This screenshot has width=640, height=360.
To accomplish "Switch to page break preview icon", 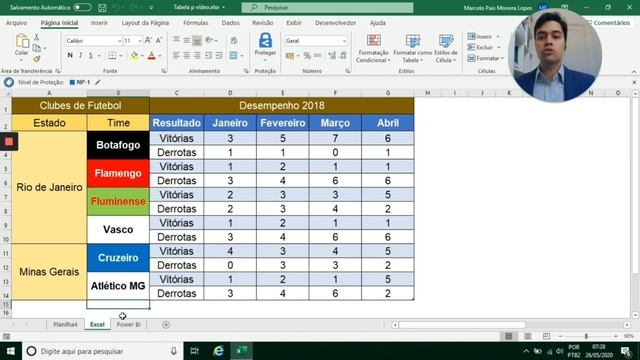I will (546, 336).
